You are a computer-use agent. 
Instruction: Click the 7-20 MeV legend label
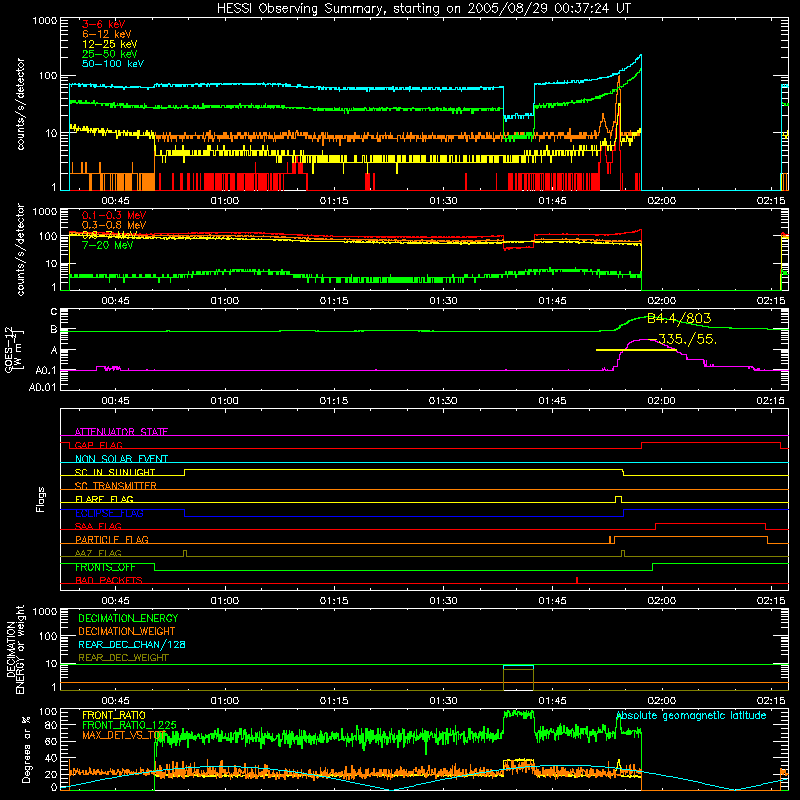108,245
